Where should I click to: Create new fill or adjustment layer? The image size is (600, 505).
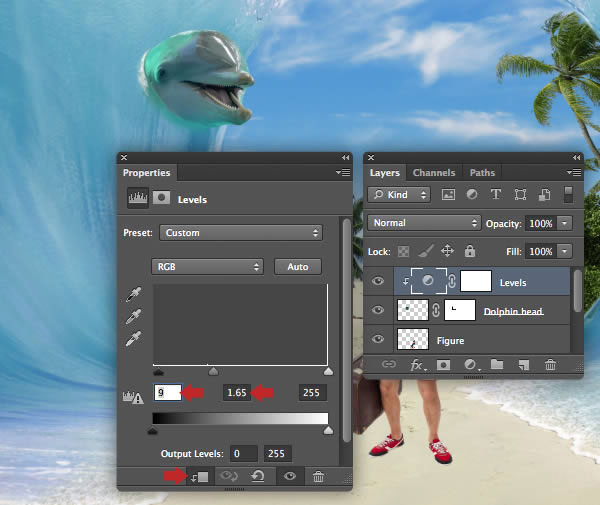471,365
